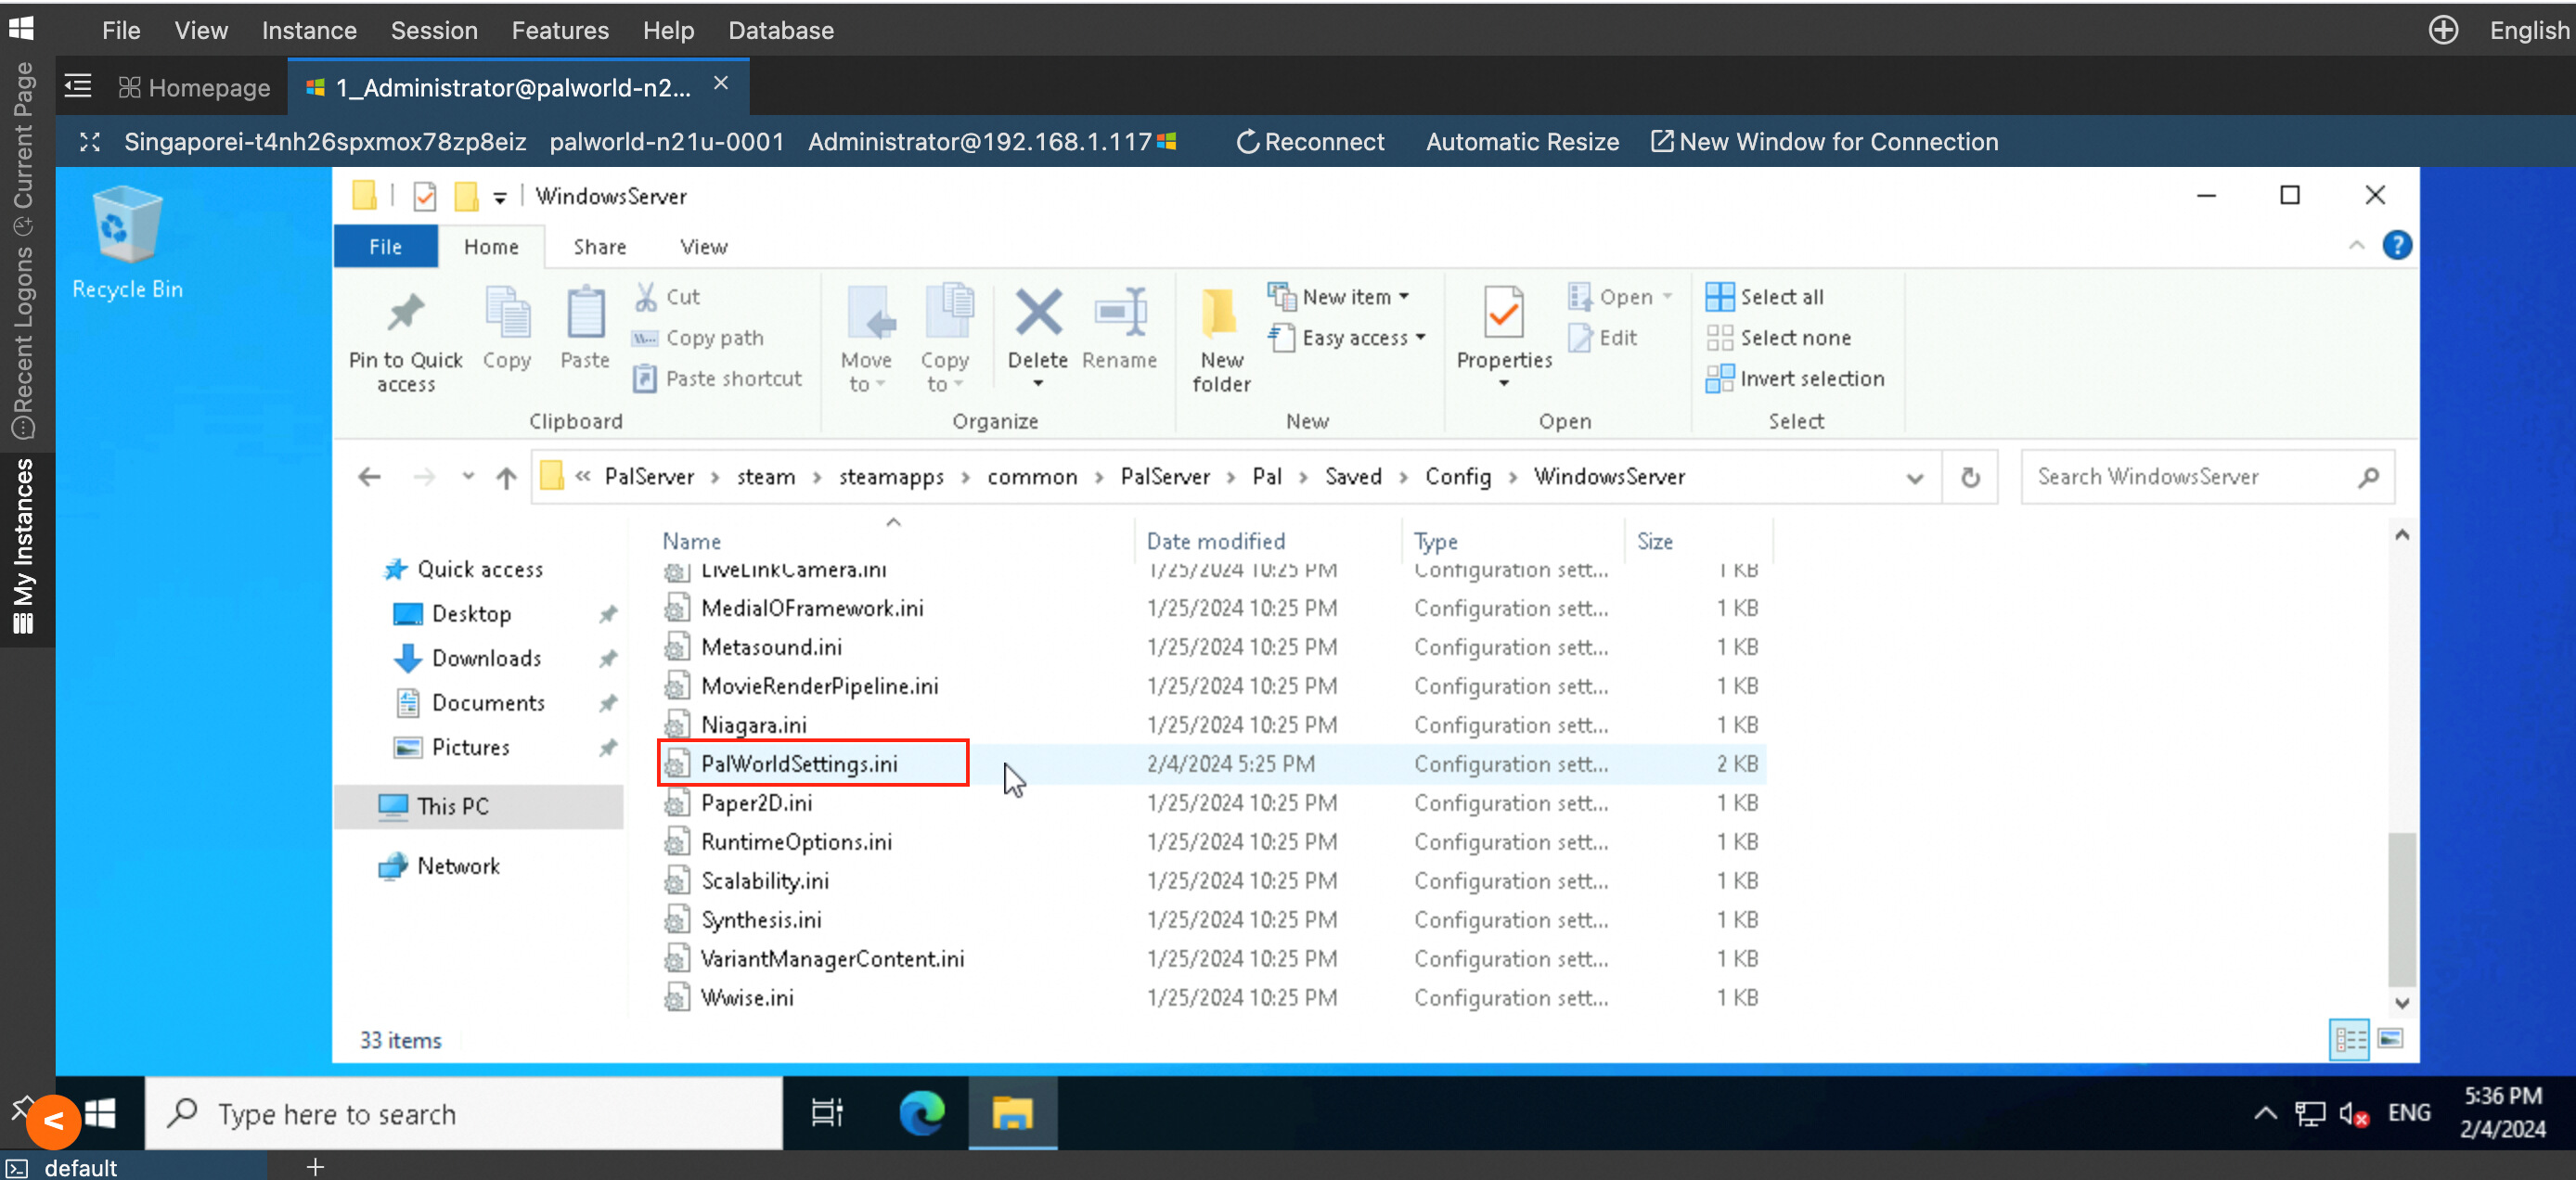This screenshot has width=2576, height=1180.
Task: Open the View ribbon tab
Action: point(703,247)
